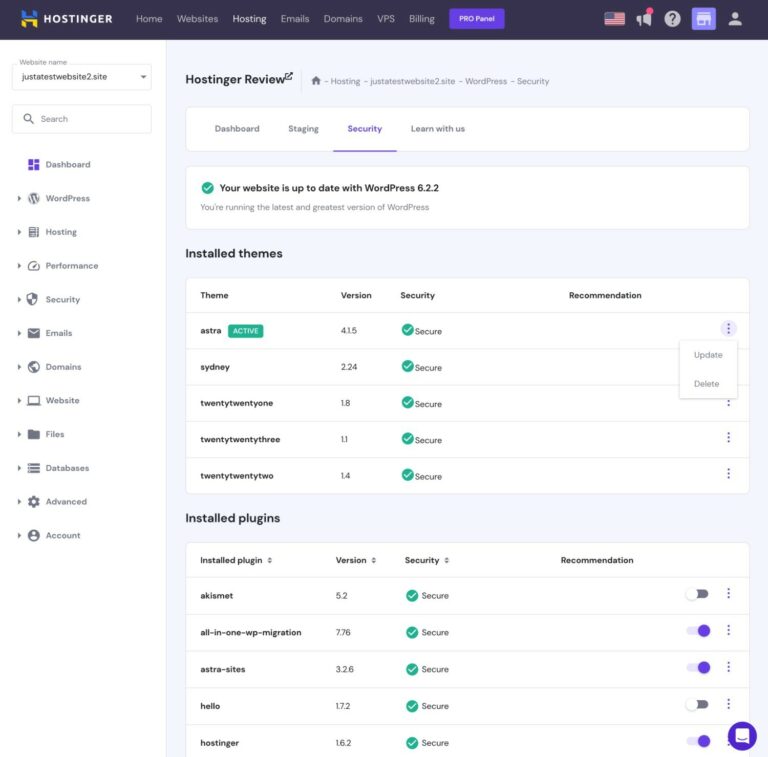Click the Security shield icon in sidebar
The height and width of the screenshot is (757, 768).
[x=32, y=299]
